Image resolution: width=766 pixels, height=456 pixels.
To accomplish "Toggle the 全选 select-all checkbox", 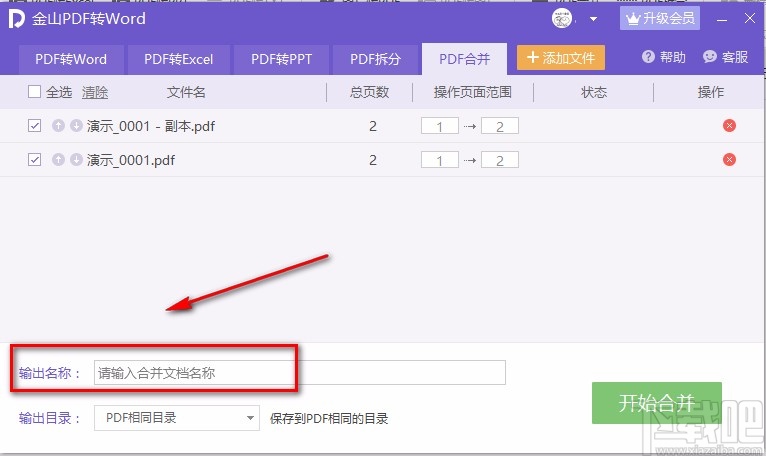I will point(34,91).
